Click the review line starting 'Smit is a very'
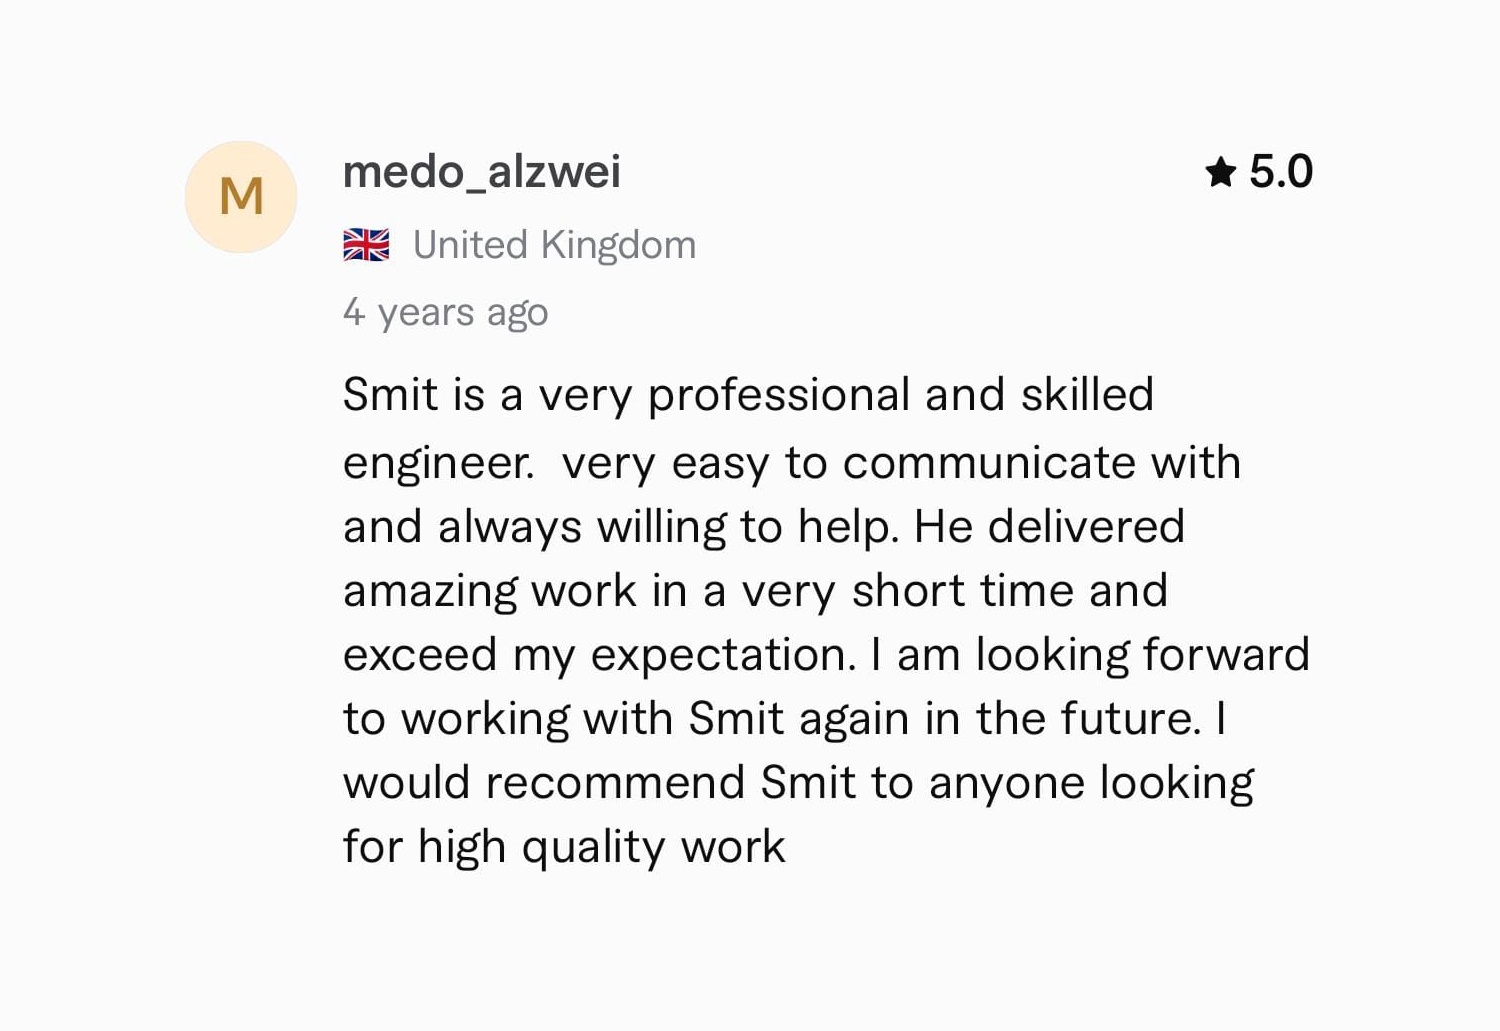Viewport: 1500px width, 1031px height. click(747, 395)
